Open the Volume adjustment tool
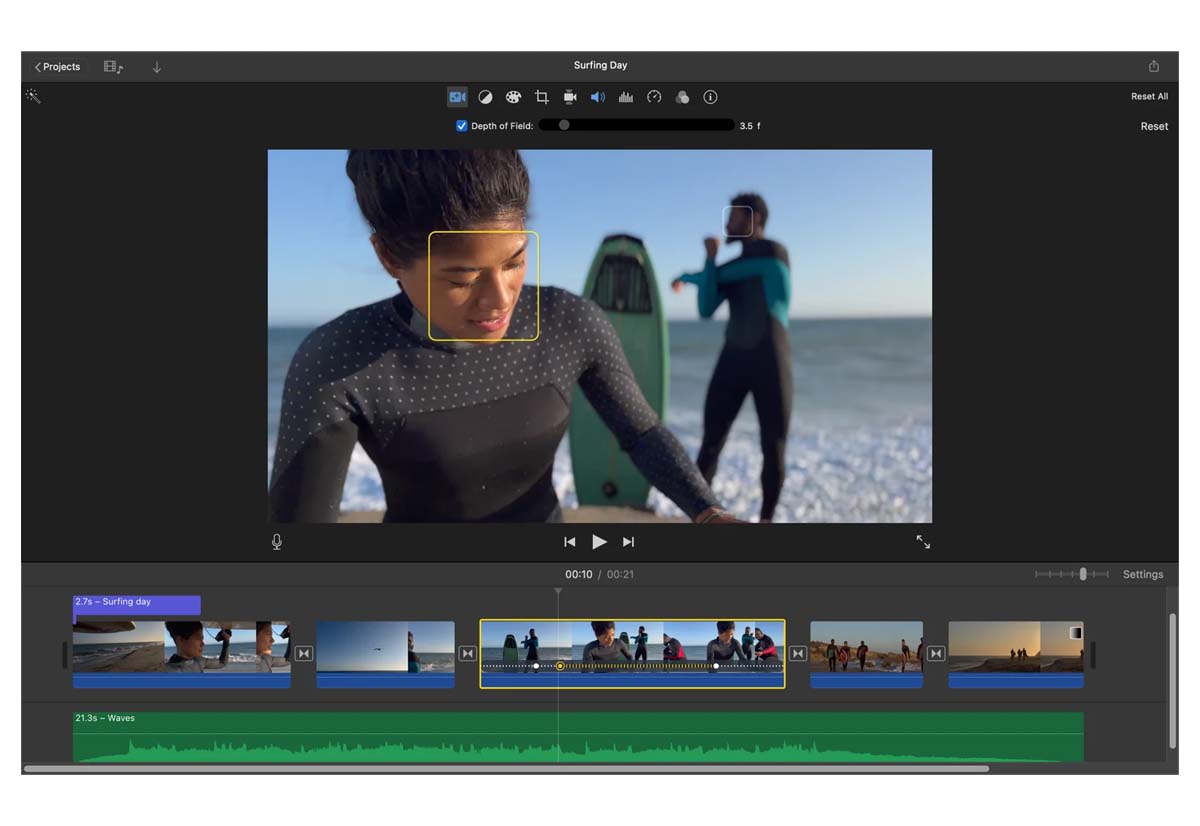 pos(598,97)
